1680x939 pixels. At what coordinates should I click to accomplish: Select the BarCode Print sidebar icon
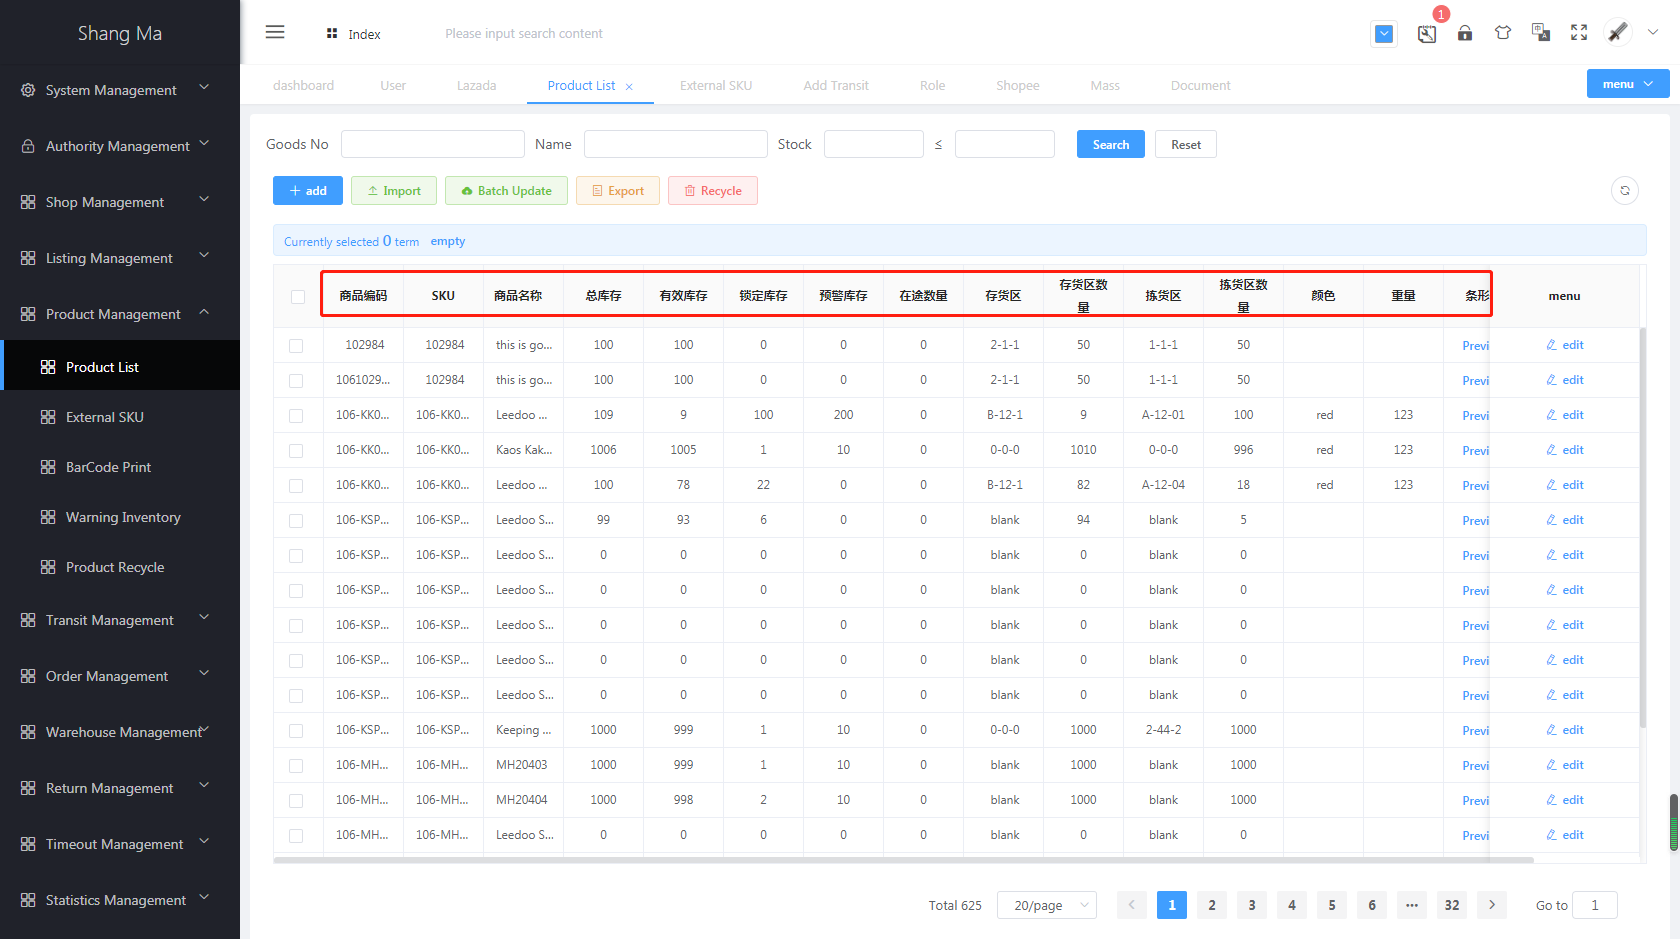(48, 467)
